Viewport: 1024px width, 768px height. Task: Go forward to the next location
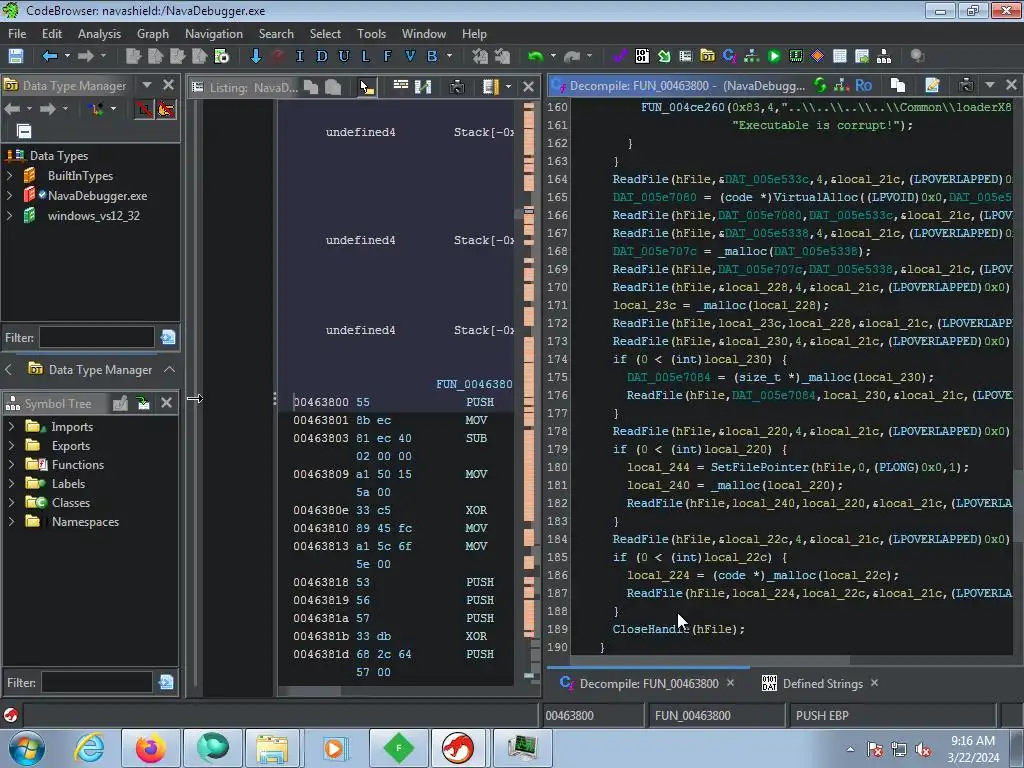85,56
